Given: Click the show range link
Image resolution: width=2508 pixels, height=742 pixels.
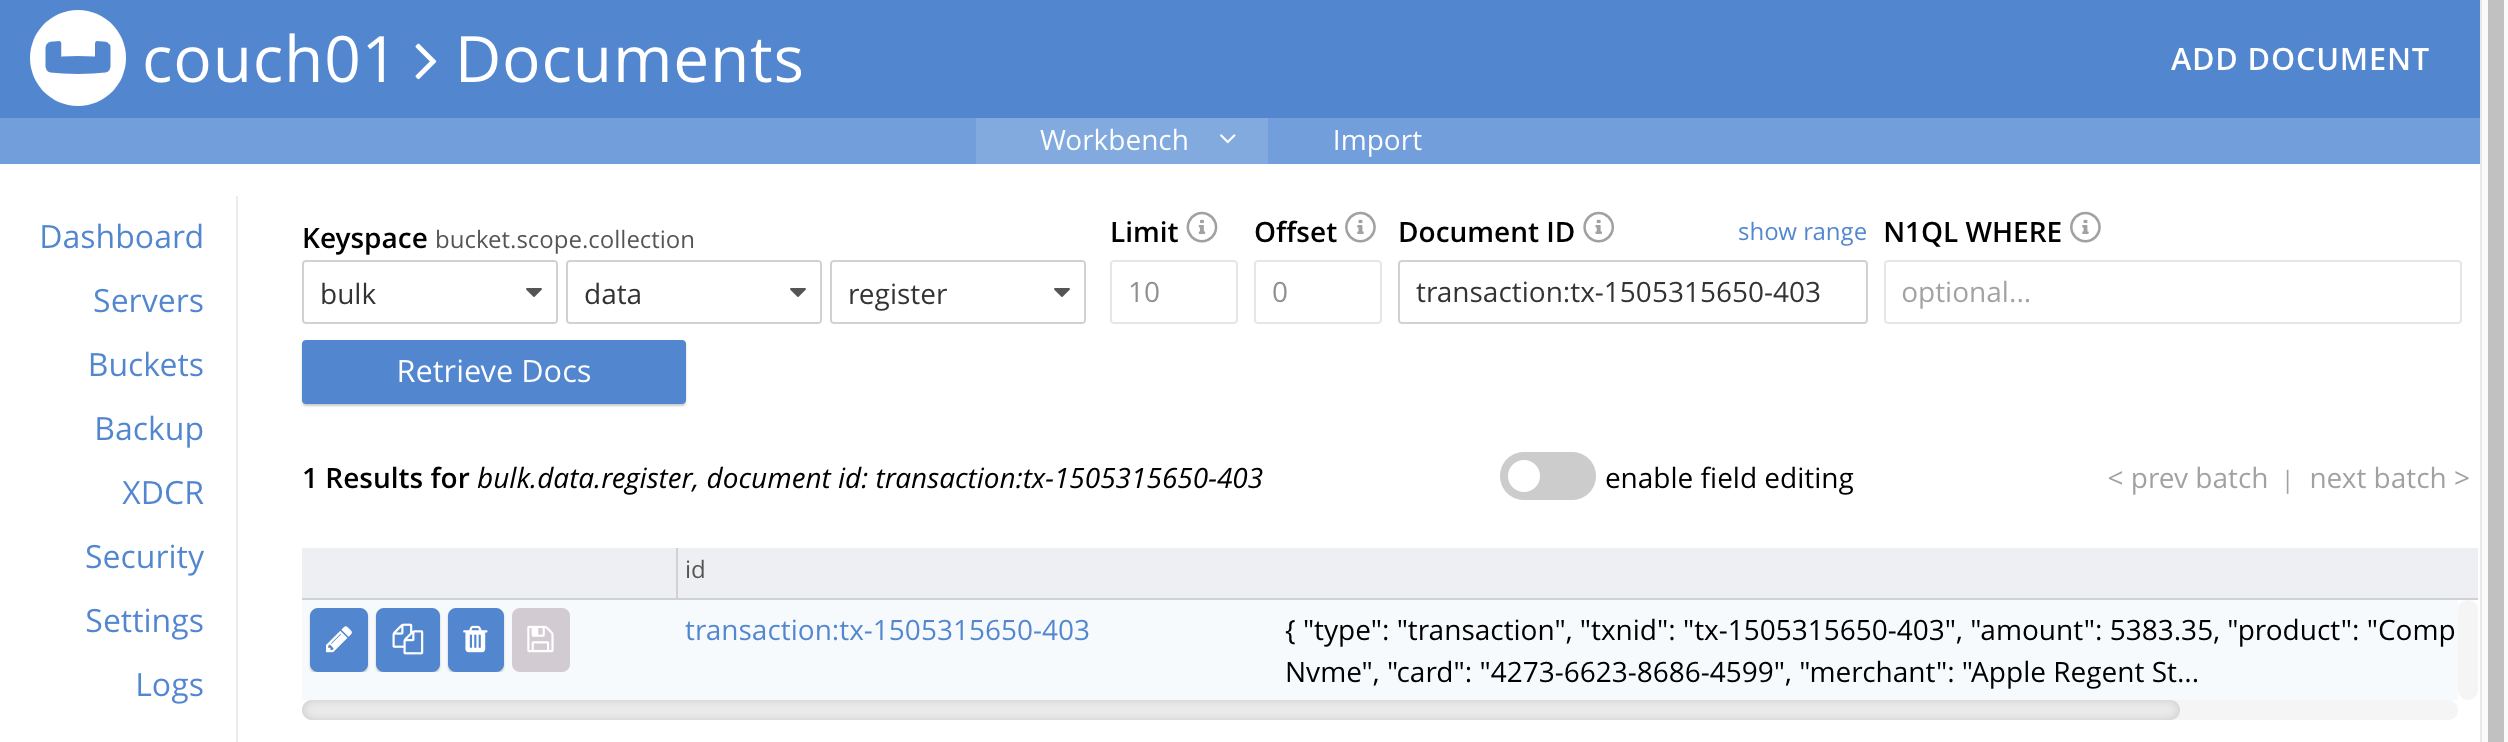Looking at the screenshot, I should (x=1801, y=232).
